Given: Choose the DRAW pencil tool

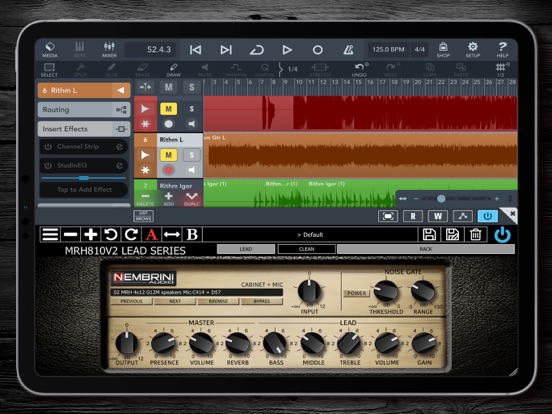Looking at the screenshot, I should coord(173,70).
